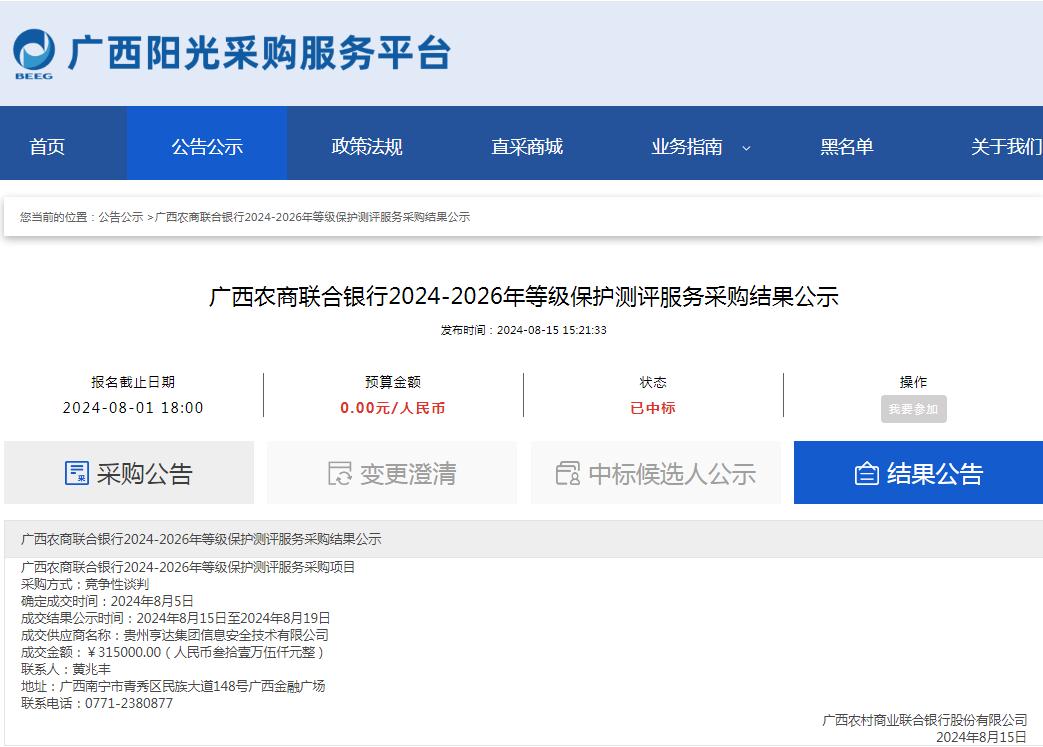The height and width of the screenshot is (747, 1043).
Task: Click the signature 广西农村商业联合银行股份有限公司
Action: 925,720
